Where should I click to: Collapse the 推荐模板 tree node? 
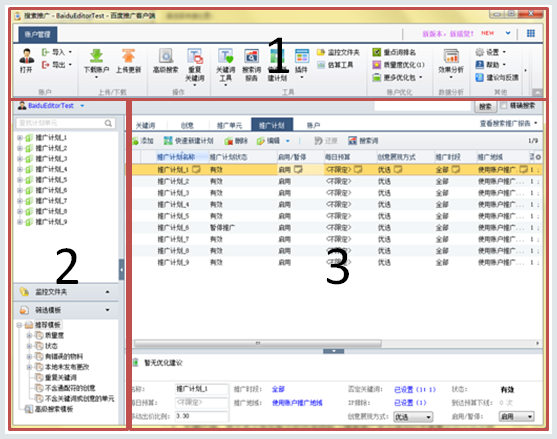point(20,325)
